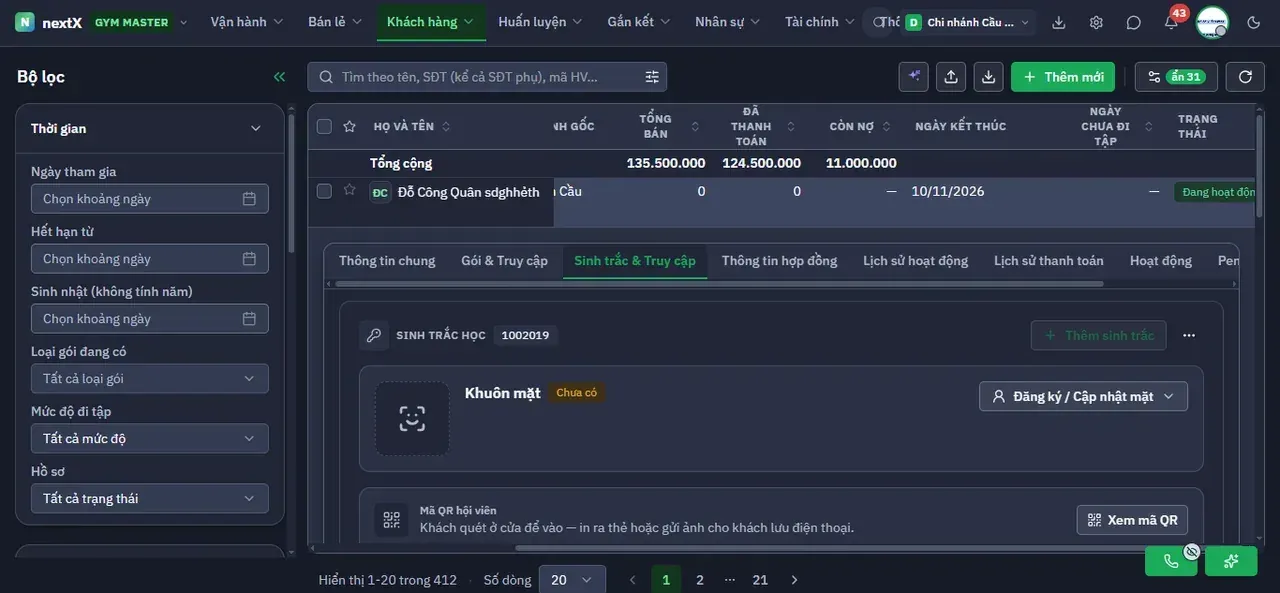Open the chat messages icon
The width and height of the screenshot is (1280, 593).
(x=1133, y=22)
